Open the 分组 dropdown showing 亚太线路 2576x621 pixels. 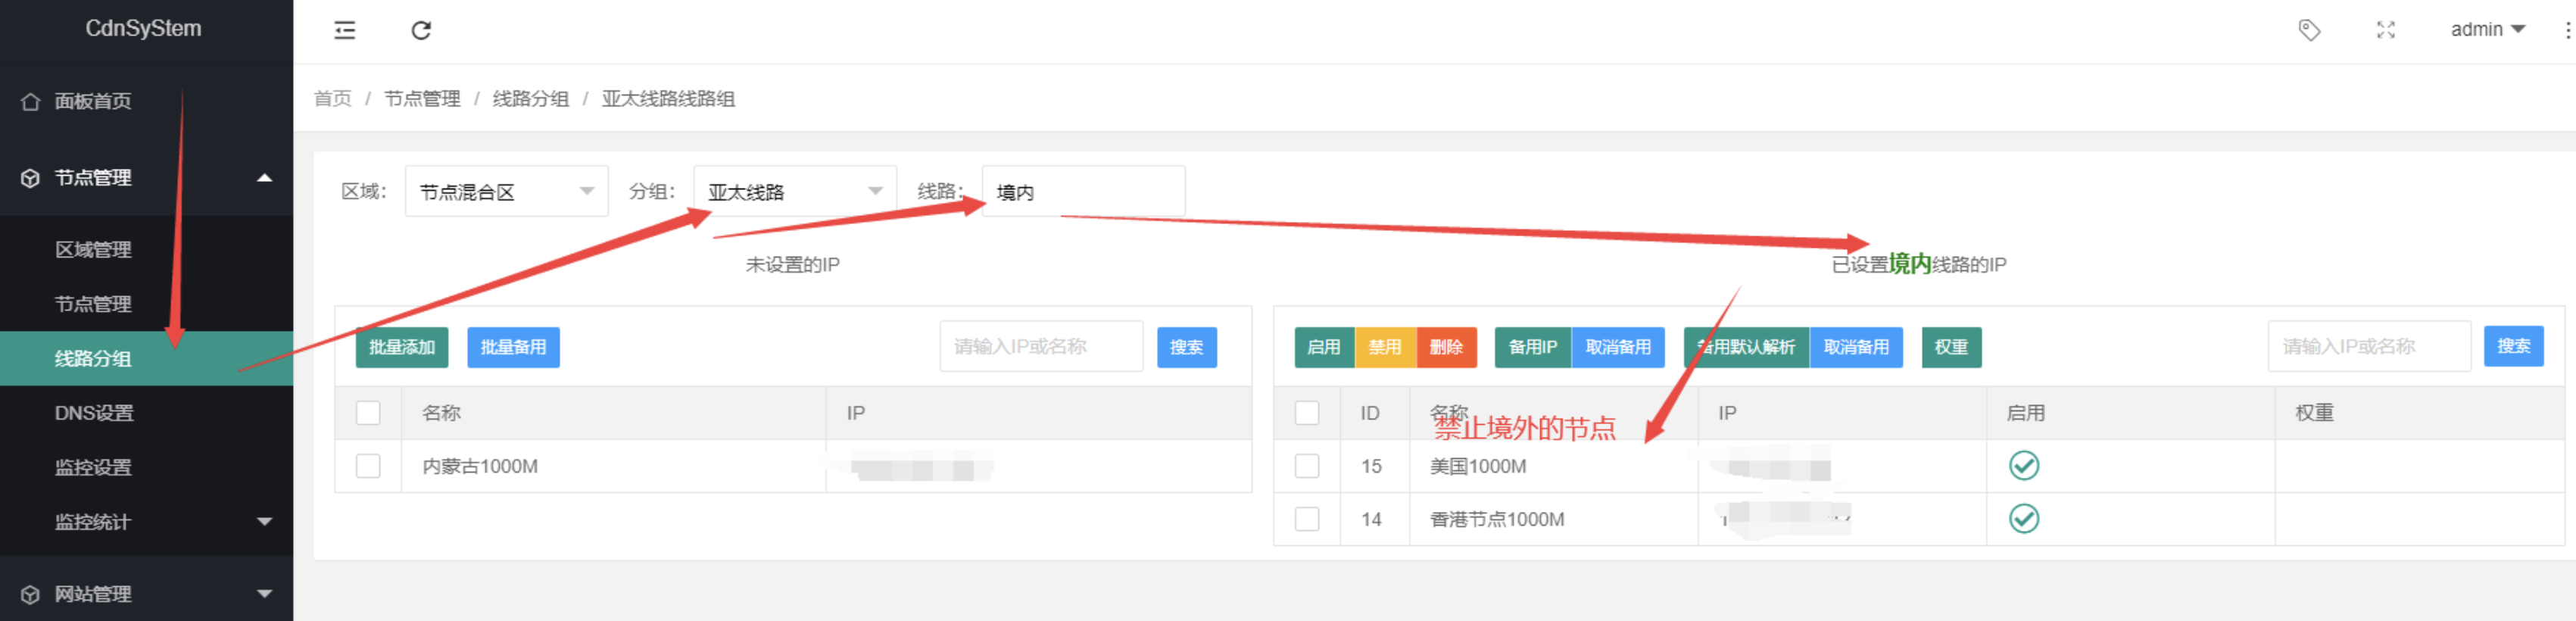pyautogui.click(x=795, y=191)
